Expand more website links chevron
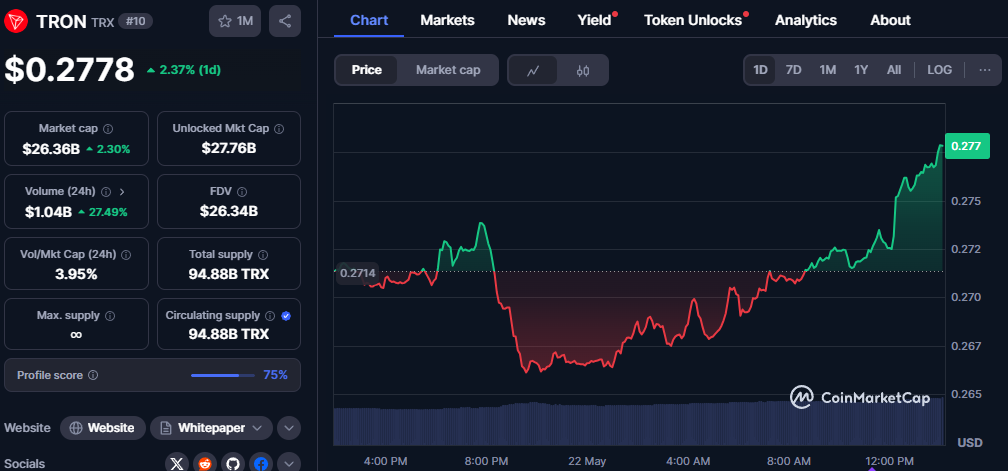 (x=289, y=428)
